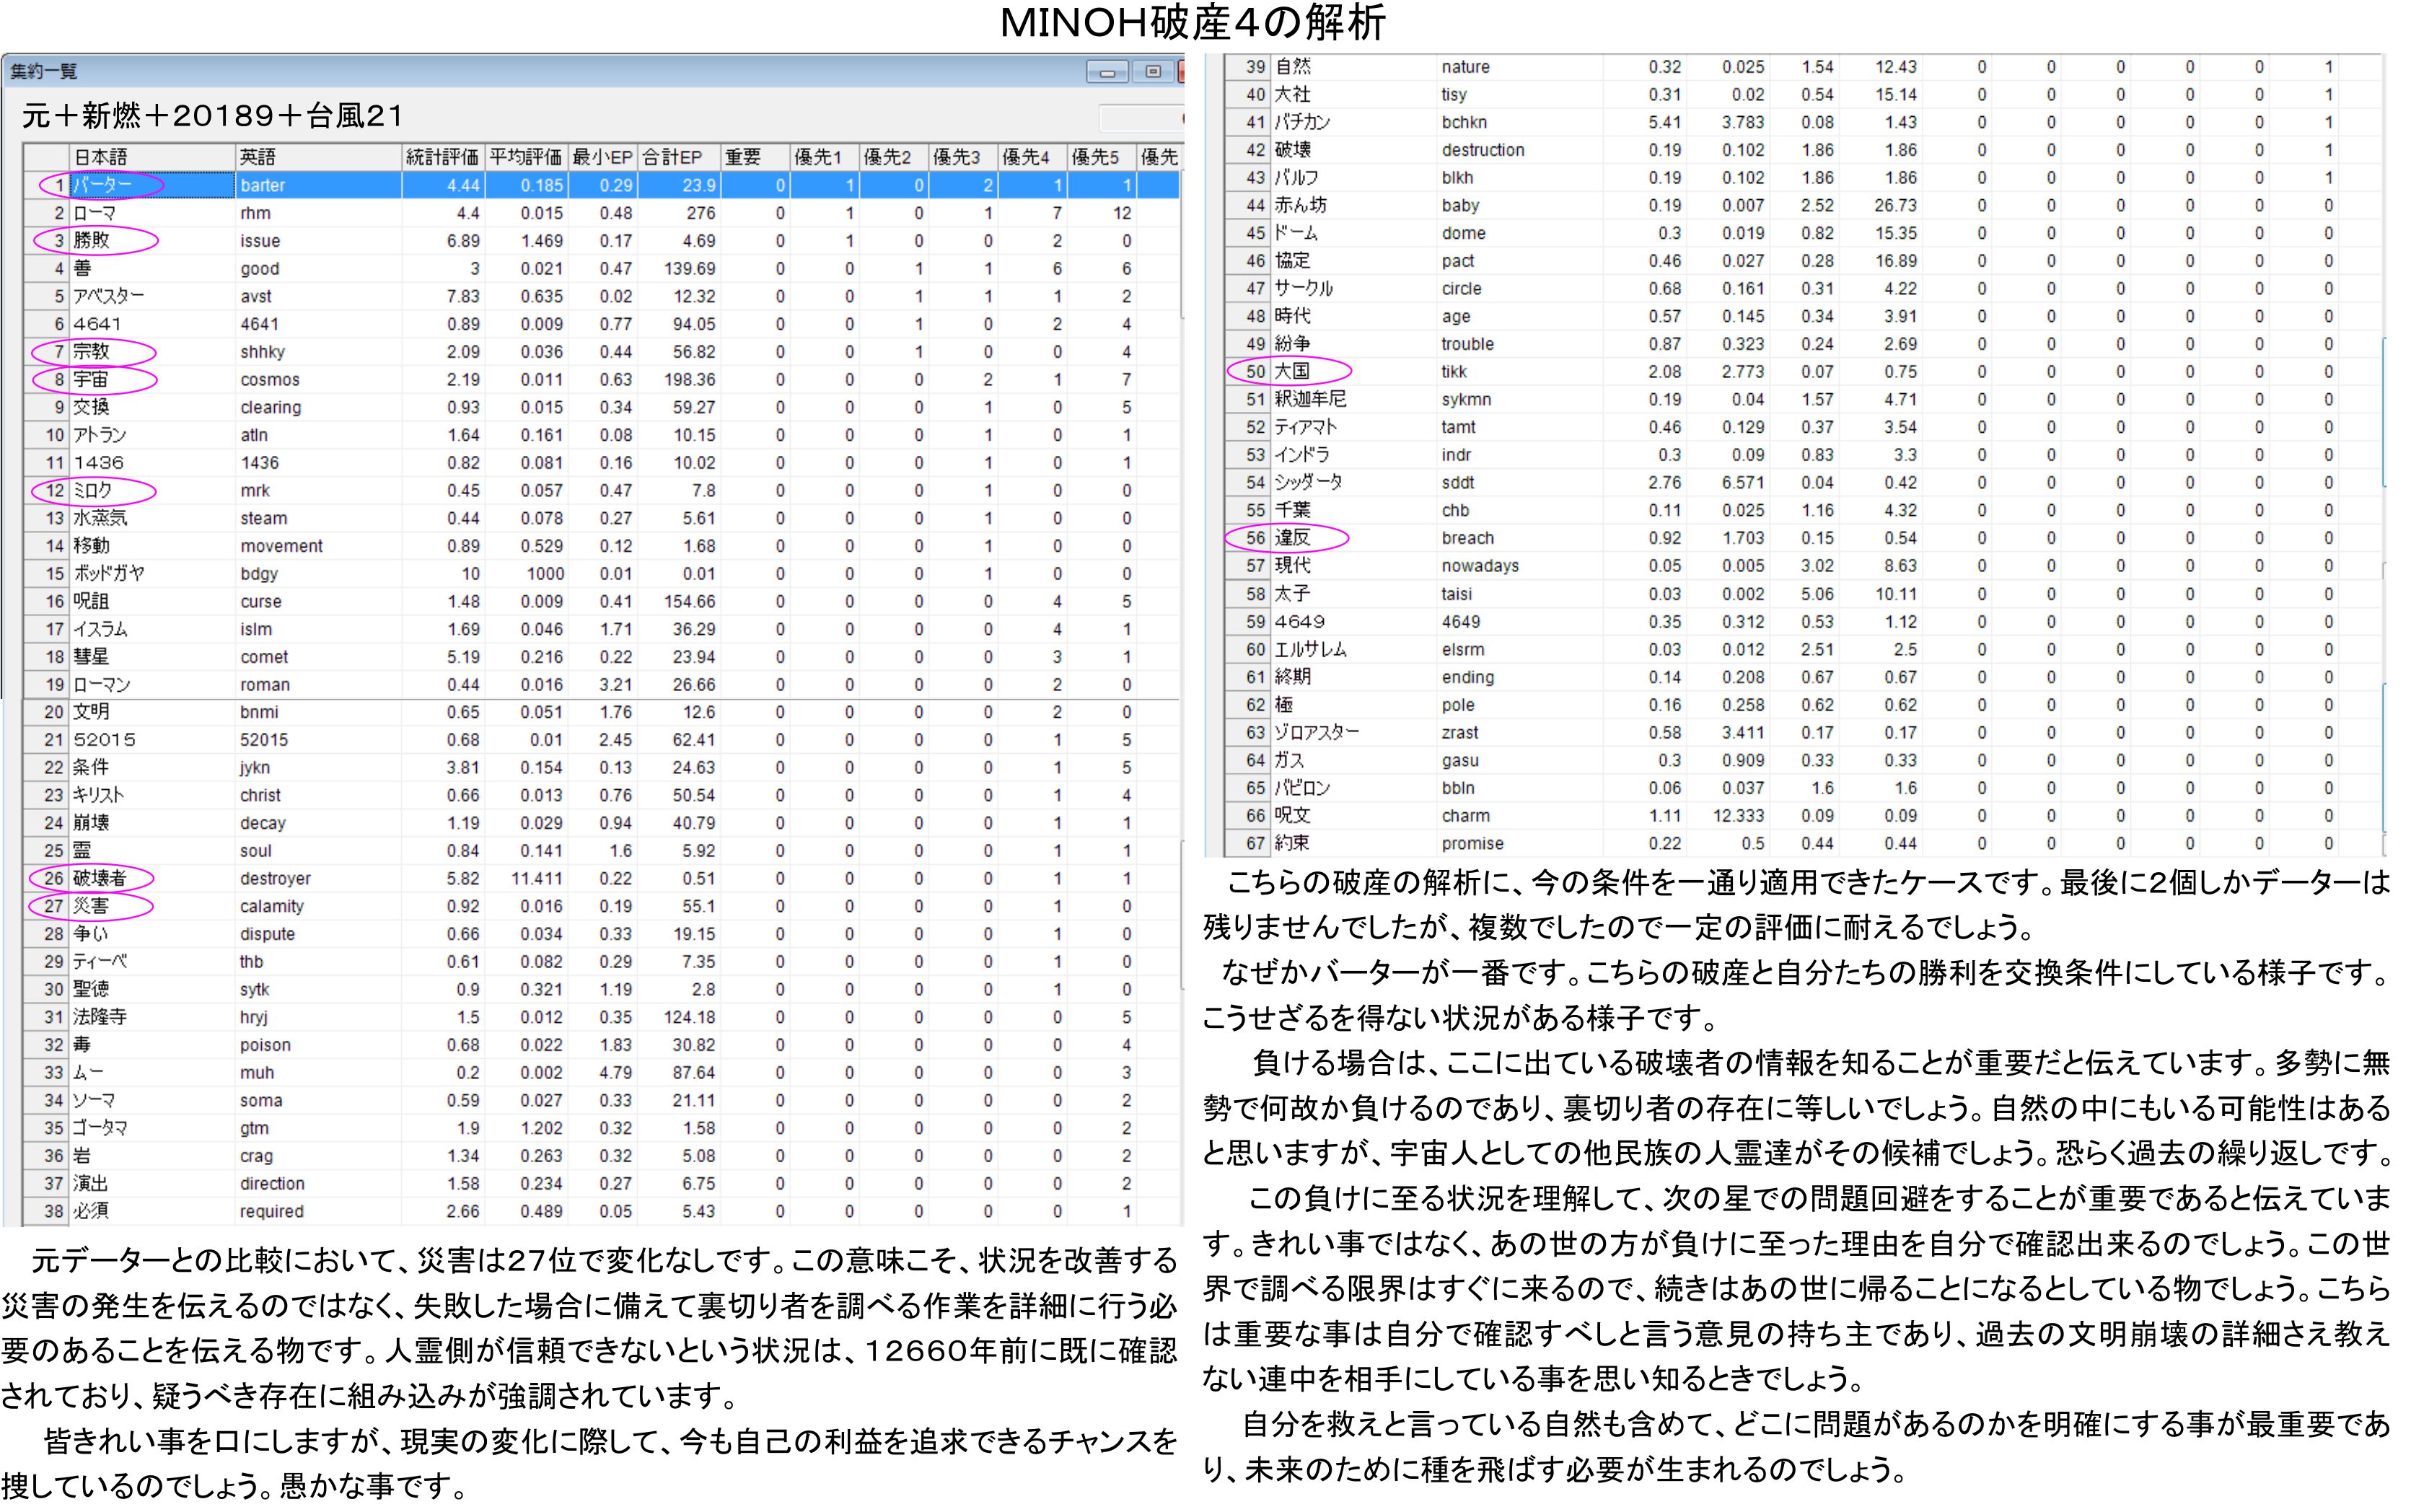Sort by 平均評価 column header
2411x1512 pixels.
pyautogui.click(x=526, y=157)
